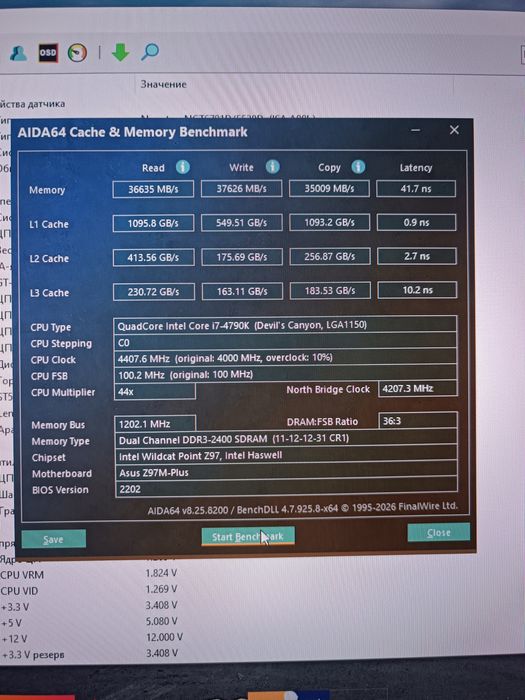Click BIOS Version 2202 field

point(286,489)
